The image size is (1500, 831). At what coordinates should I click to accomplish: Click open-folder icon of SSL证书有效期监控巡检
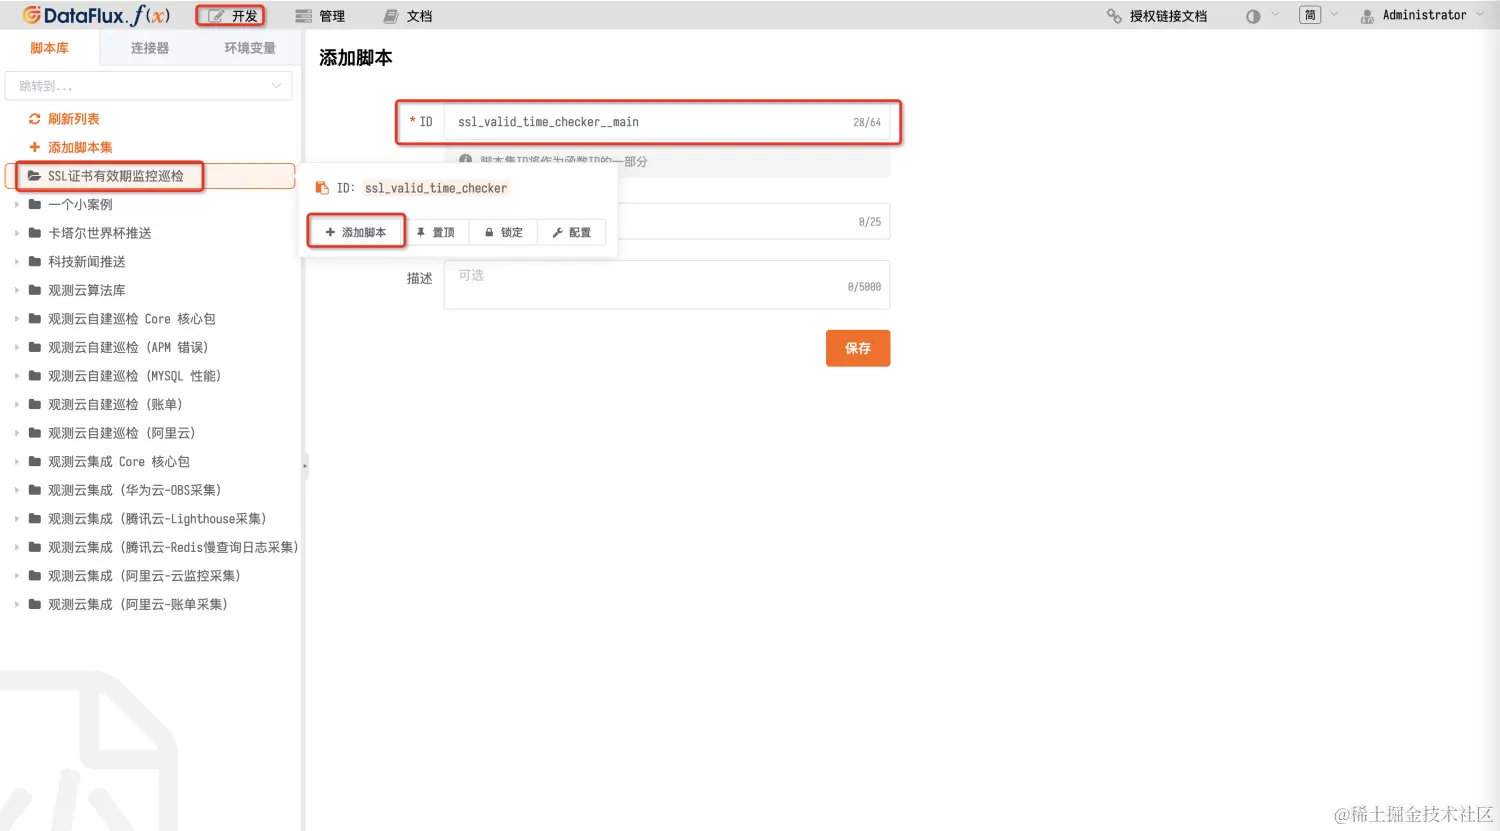34,176
